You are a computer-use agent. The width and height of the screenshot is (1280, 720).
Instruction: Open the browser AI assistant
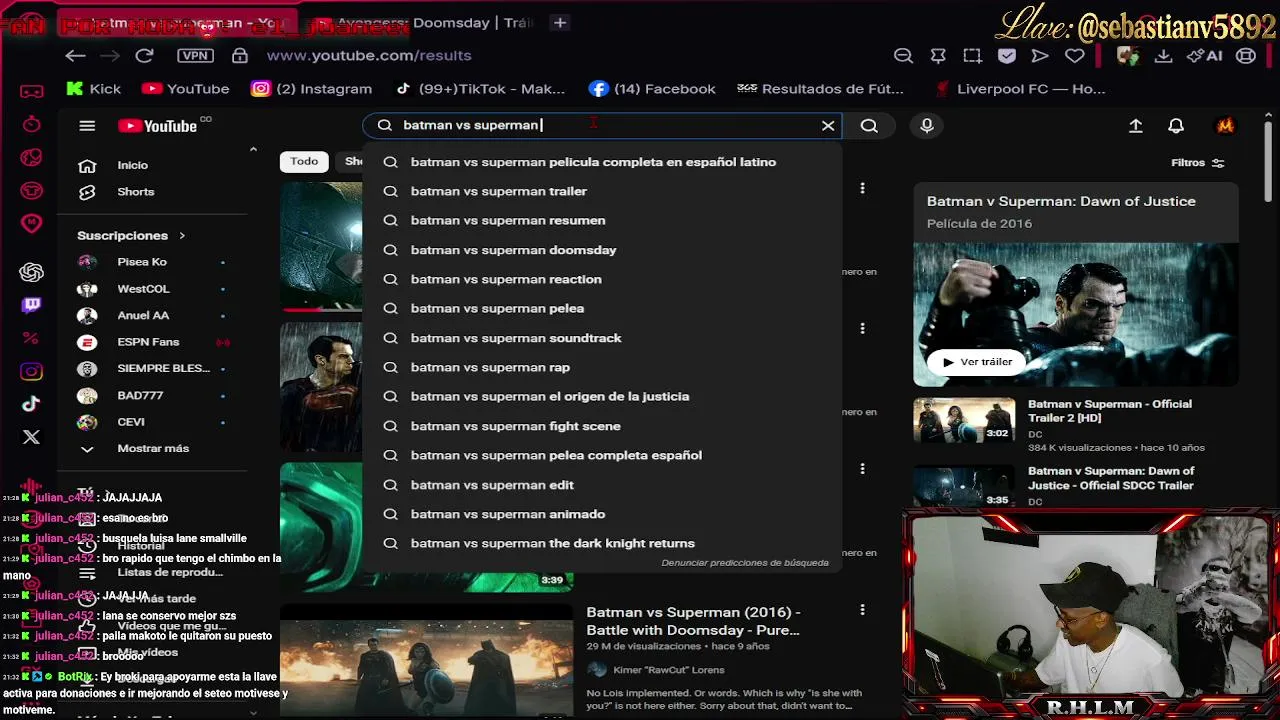[1204, 56]
